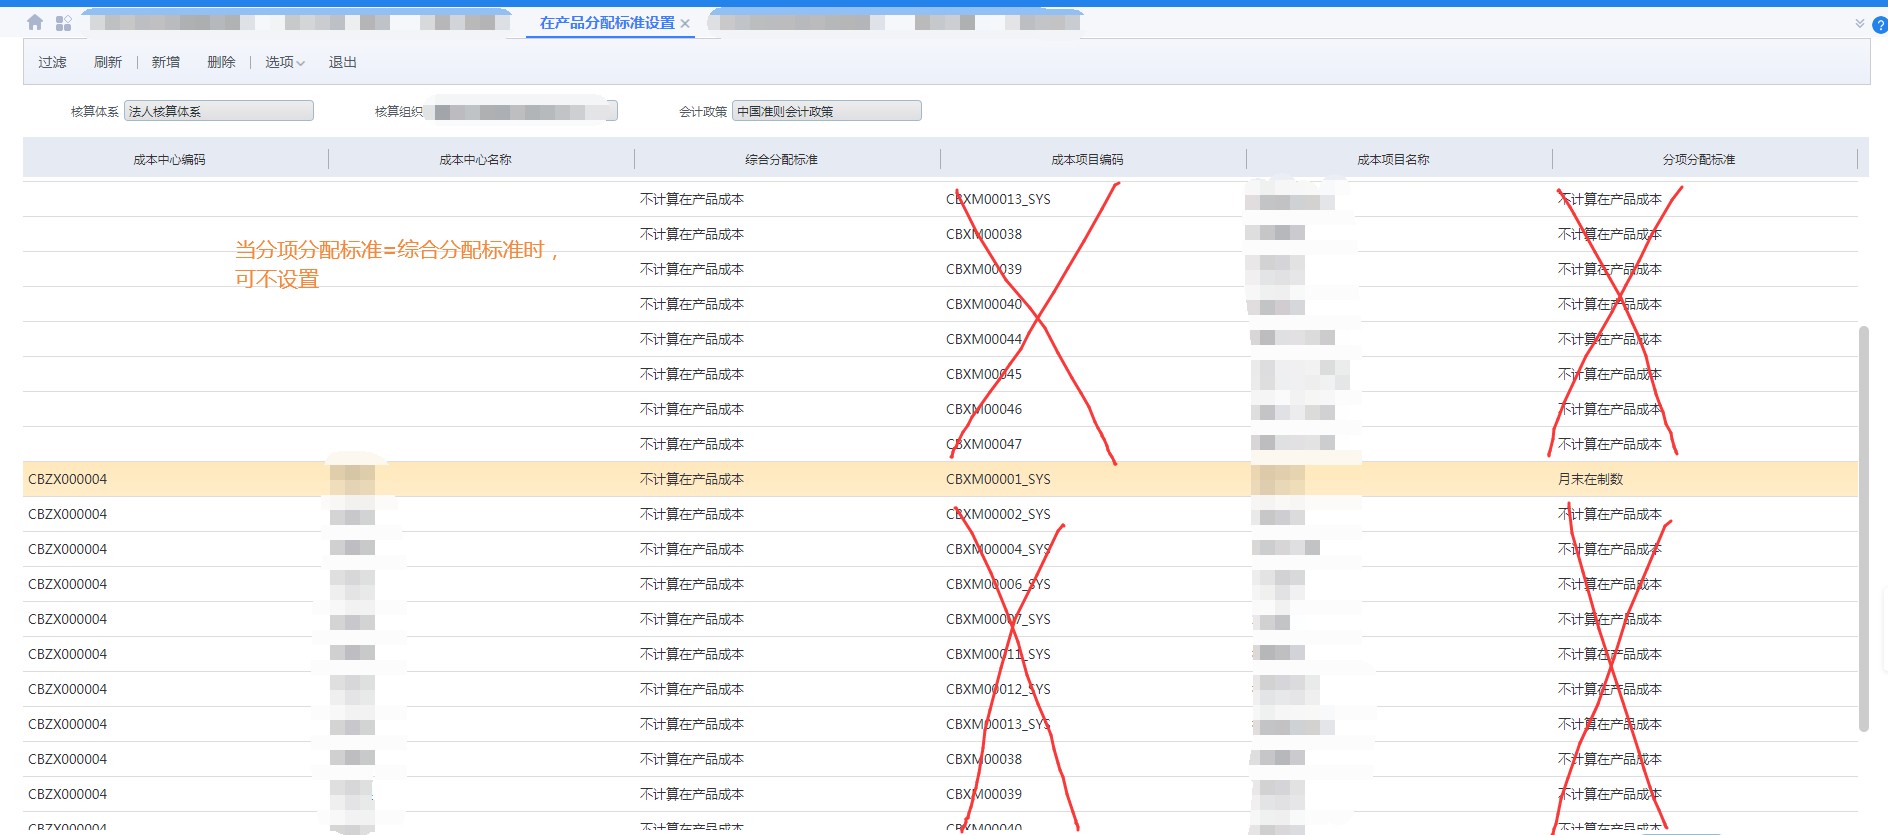
Task: Refresh the list with 刷新
Action: point(107,62)
